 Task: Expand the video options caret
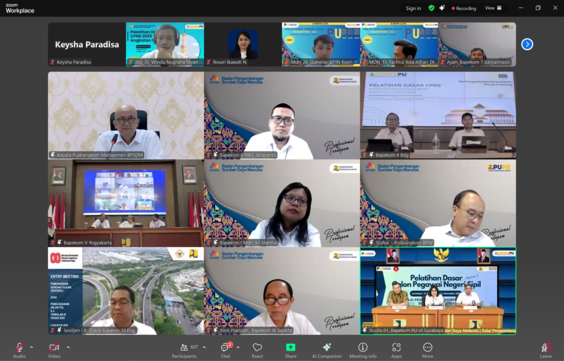[68, 347]
